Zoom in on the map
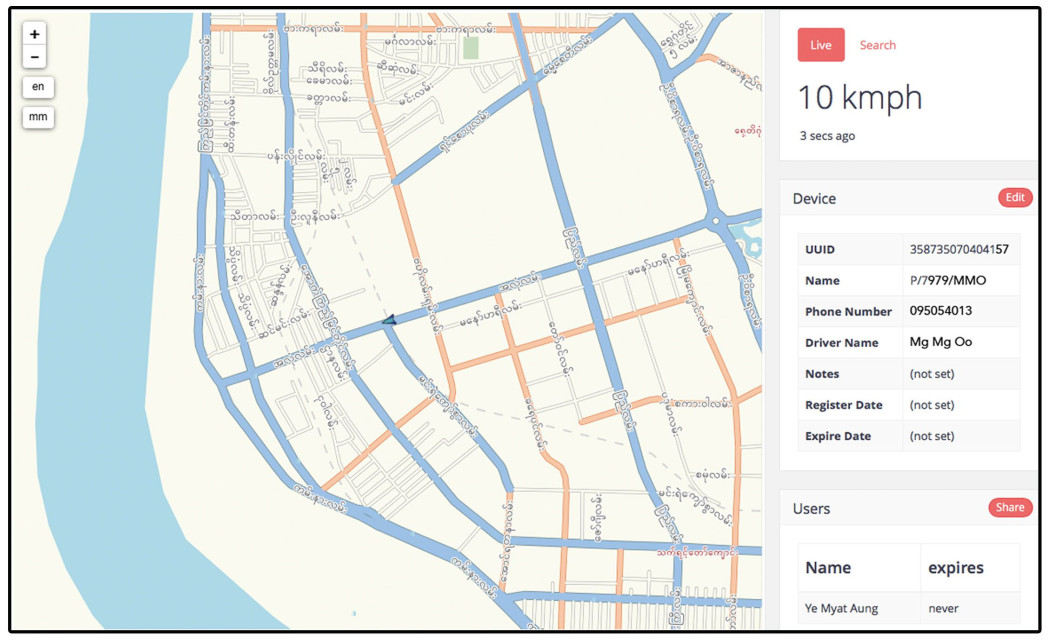This screenshot has height=644, width=1052. [x=34, y=33]
